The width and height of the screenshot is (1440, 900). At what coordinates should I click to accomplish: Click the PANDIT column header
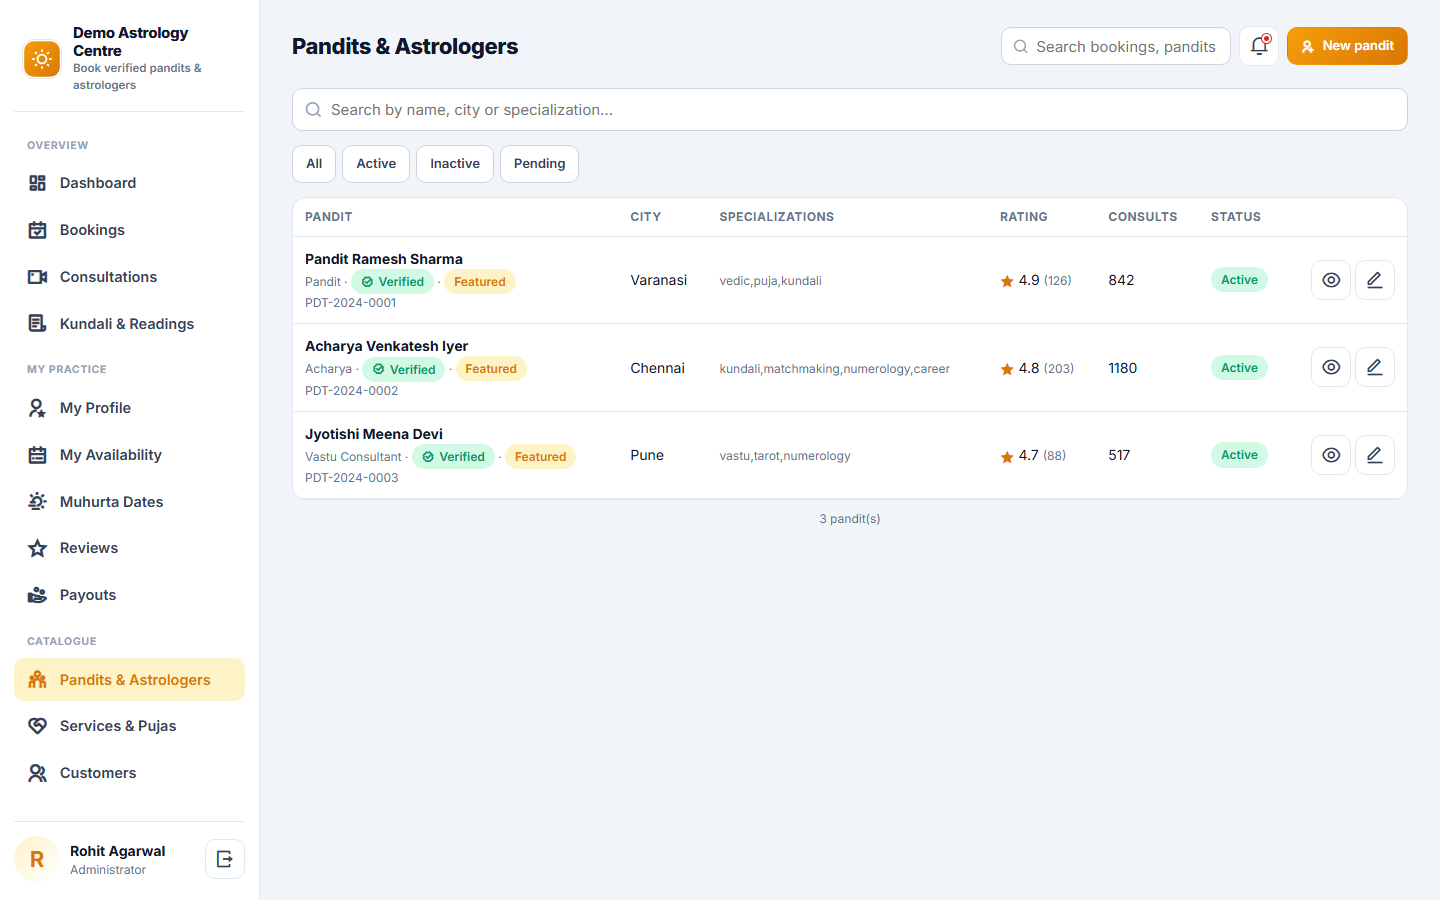tap(328, 217)
